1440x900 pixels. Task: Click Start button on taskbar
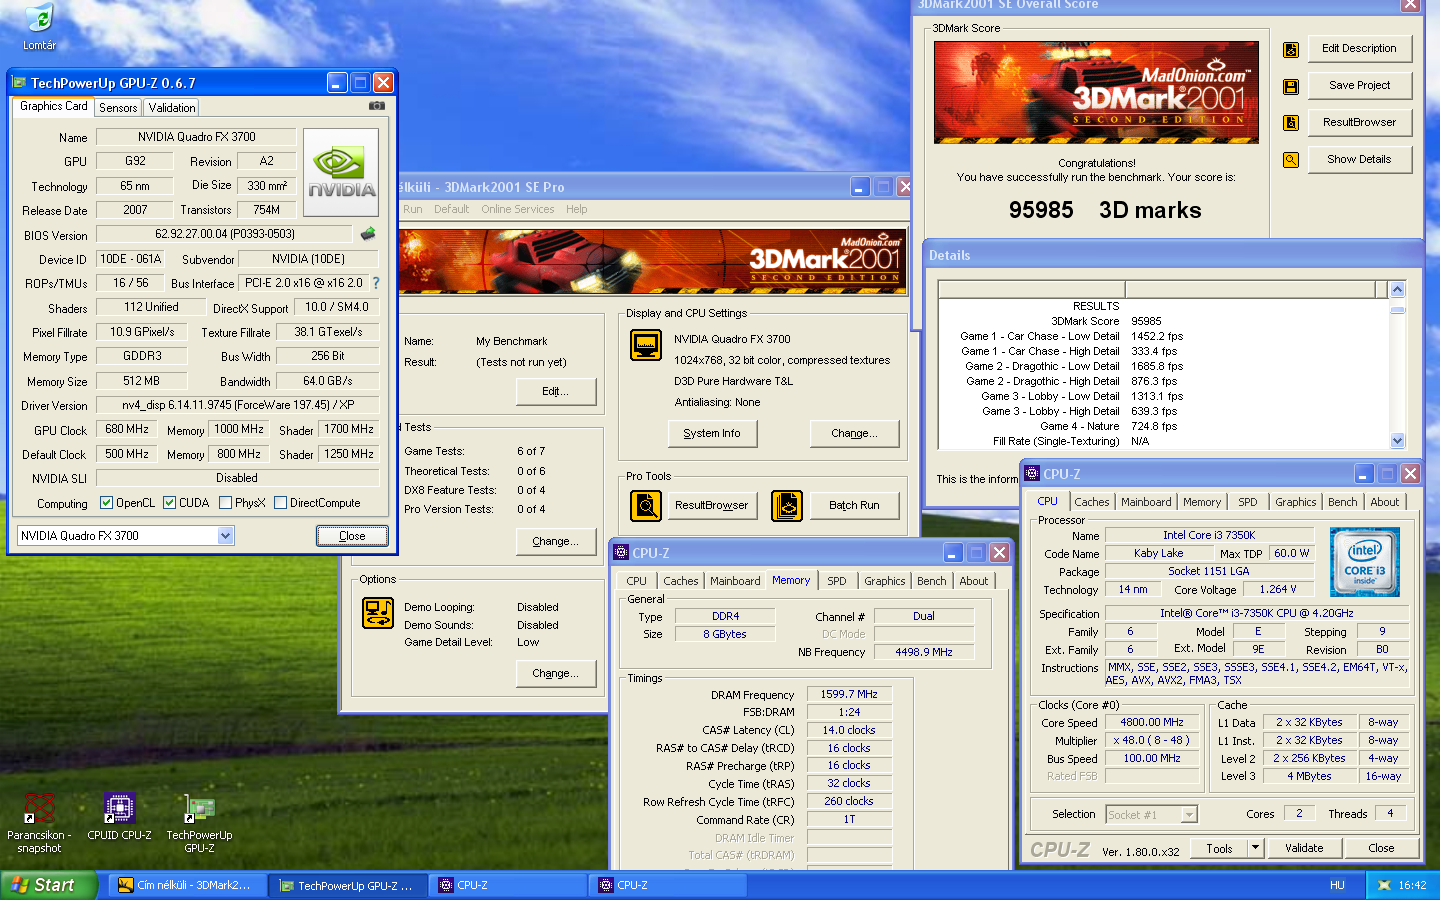[x=49, y=885]
